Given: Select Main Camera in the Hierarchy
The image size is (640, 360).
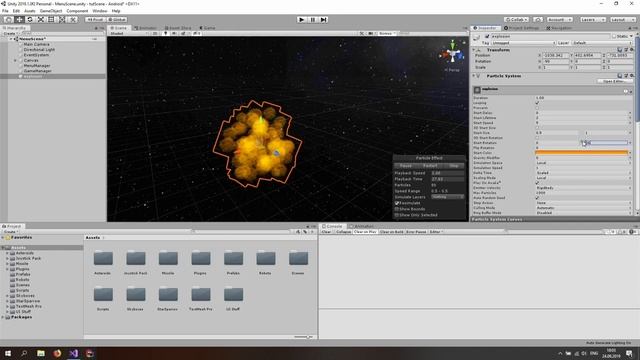Looking at the screenshot, I should tap(36, 44).
